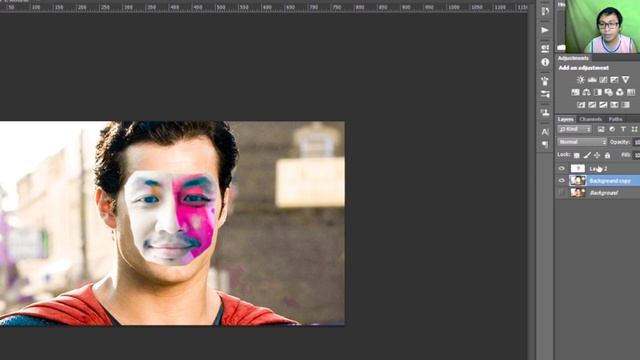Viewport: 640px width, 360px height.
Task: Open the Normal blend mode dropdown
Action: 582,142
